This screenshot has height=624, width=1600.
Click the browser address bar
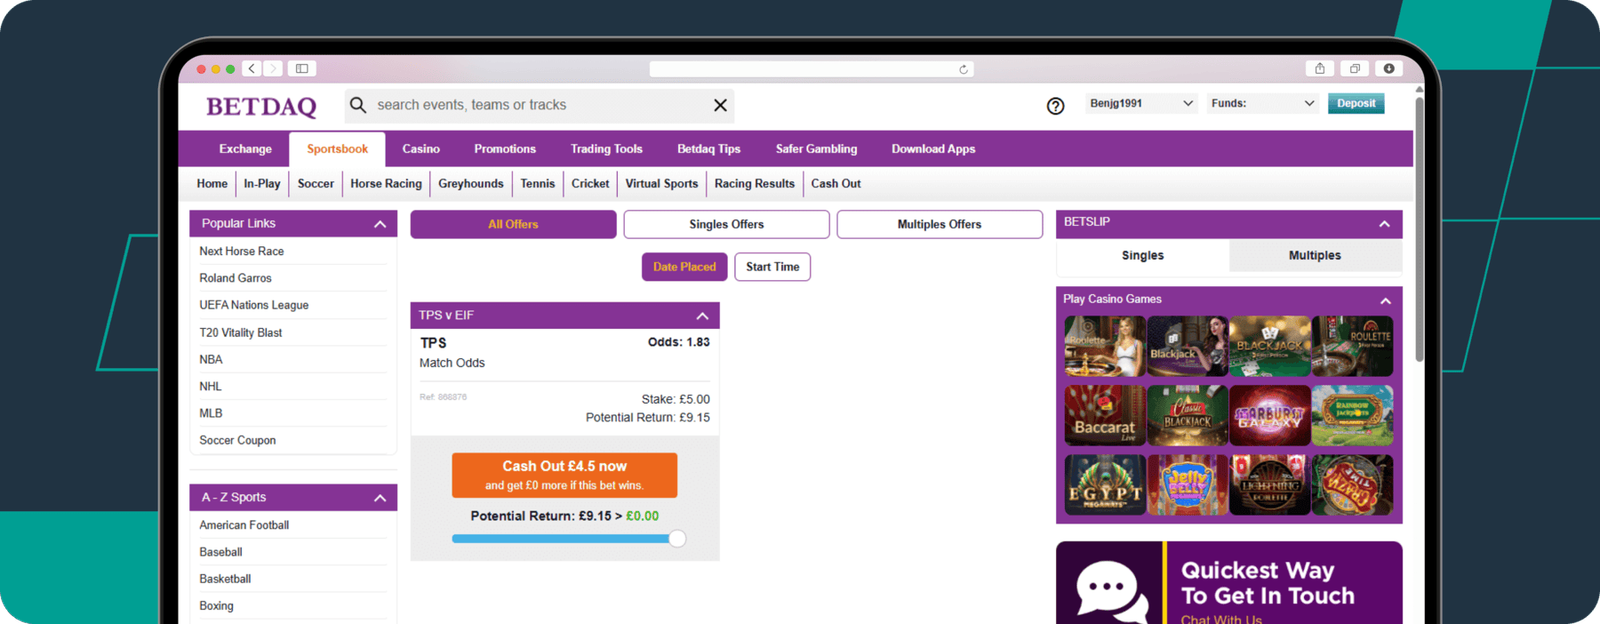tap(812, 69)
